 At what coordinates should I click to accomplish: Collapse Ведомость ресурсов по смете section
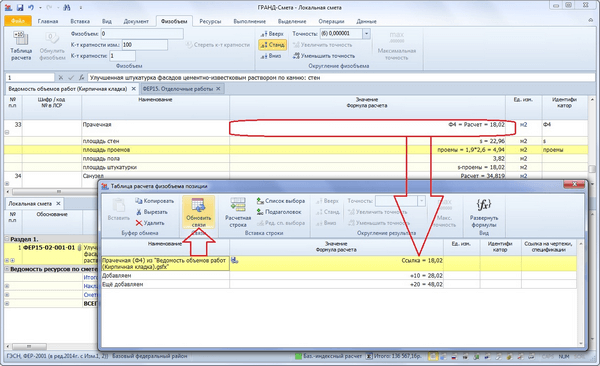tap(7, 269)
